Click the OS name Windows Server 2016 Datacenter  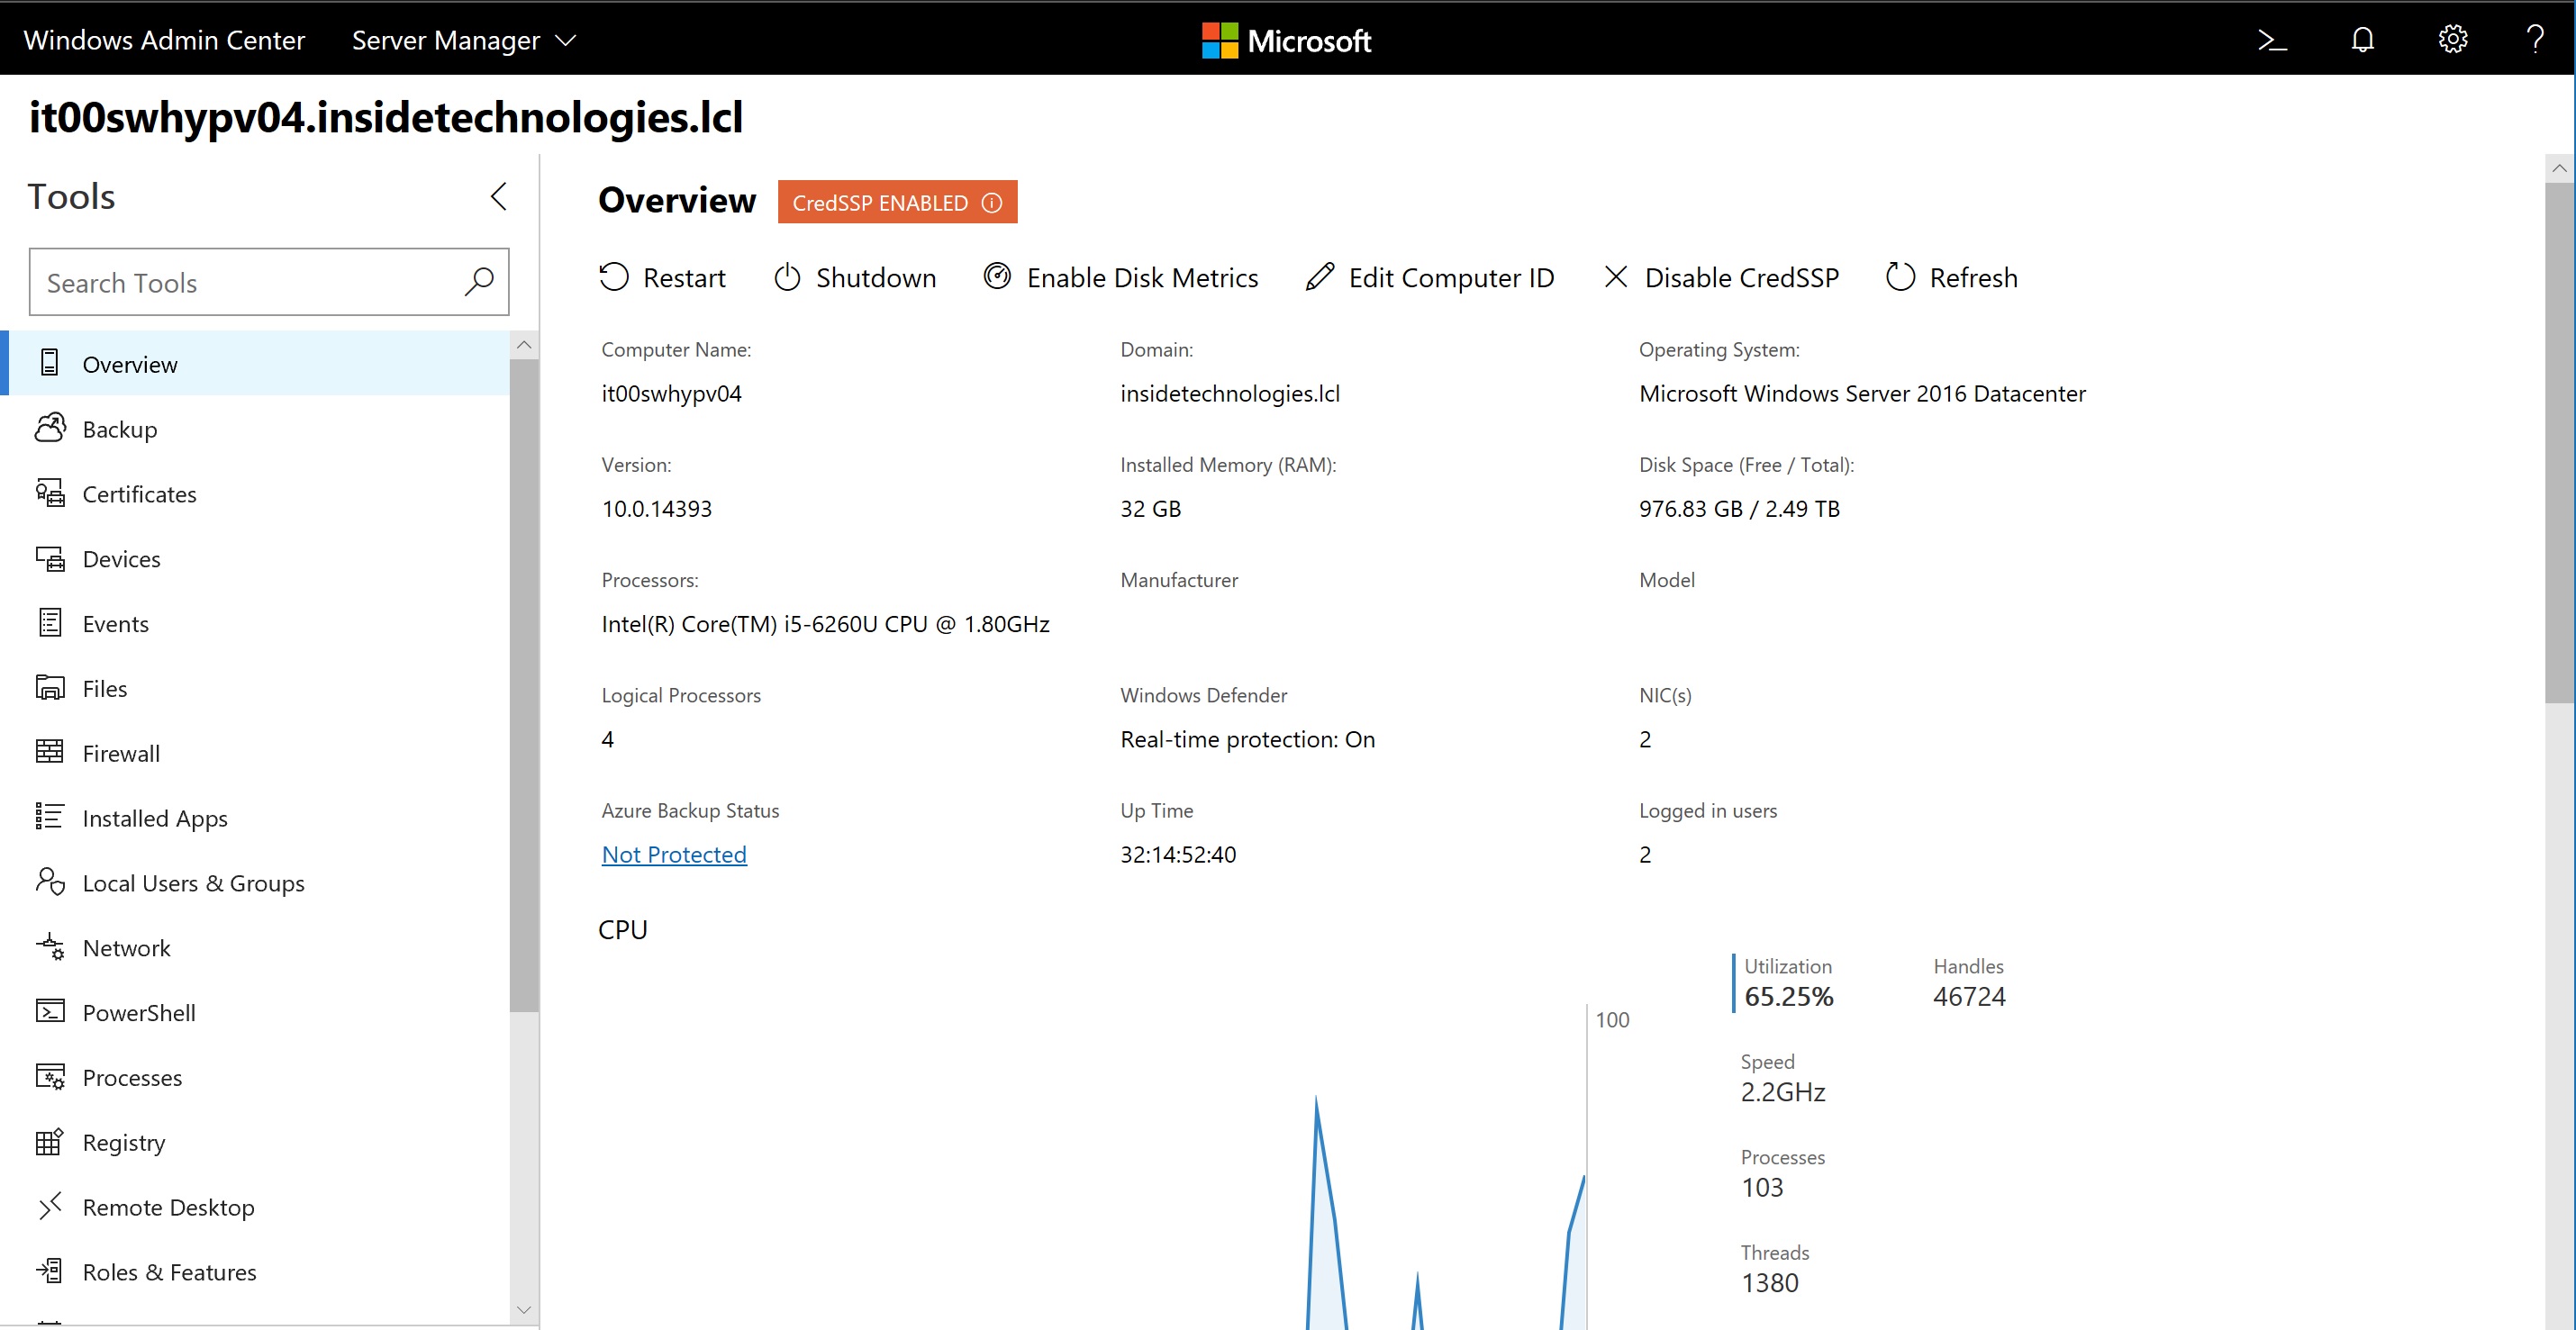click(1862, 393)
